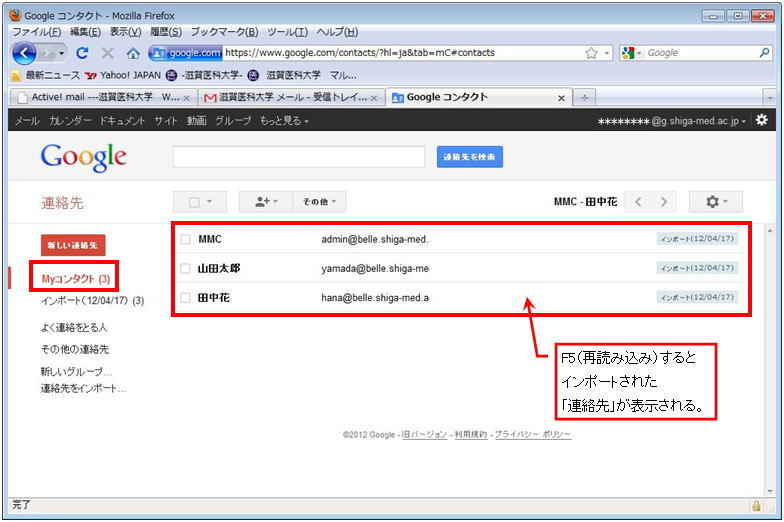This screenshot has width=784, height=522.
Task: Open the back/forward history dropdown arrow
Action: tap(62, 52)
